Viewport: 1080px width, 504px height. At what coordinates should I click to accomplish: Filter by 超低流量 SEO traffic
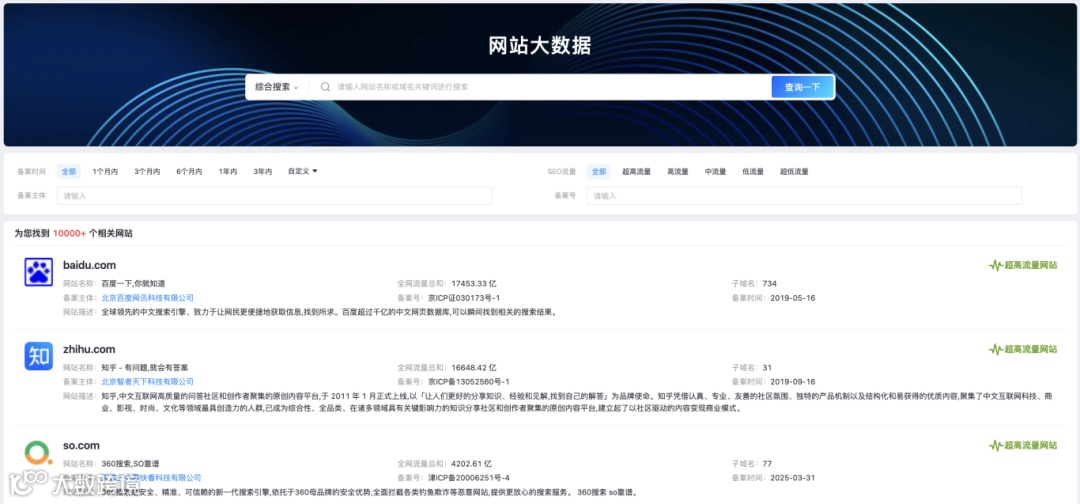tap(794, 171)
